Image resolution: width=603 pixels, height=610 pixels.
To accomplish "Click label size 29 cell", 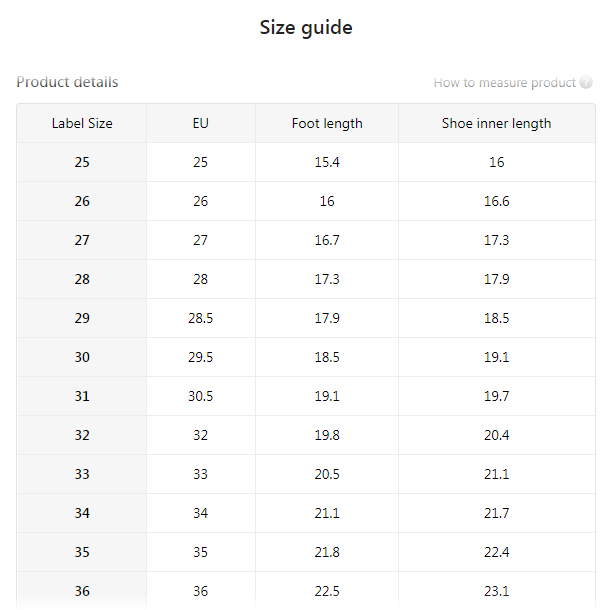I will point(82,318).
